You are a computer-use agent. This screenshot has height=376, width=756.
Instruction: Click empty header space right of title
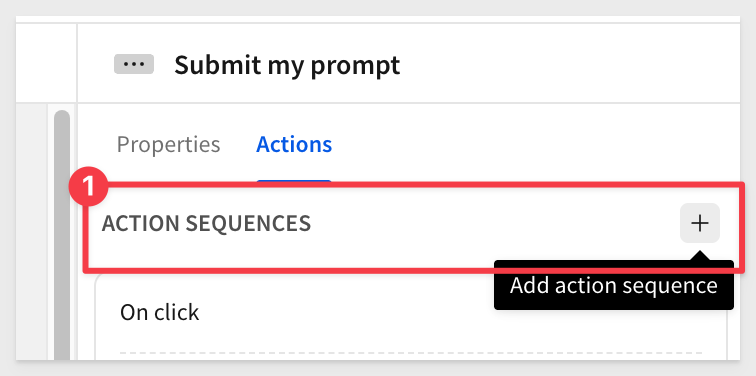569,64
